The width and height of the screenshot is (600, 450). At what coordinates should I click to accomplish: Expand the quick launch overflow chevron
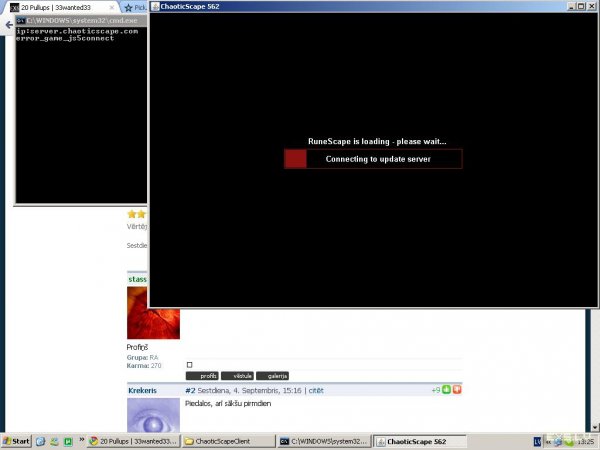(x=82, y=439)
